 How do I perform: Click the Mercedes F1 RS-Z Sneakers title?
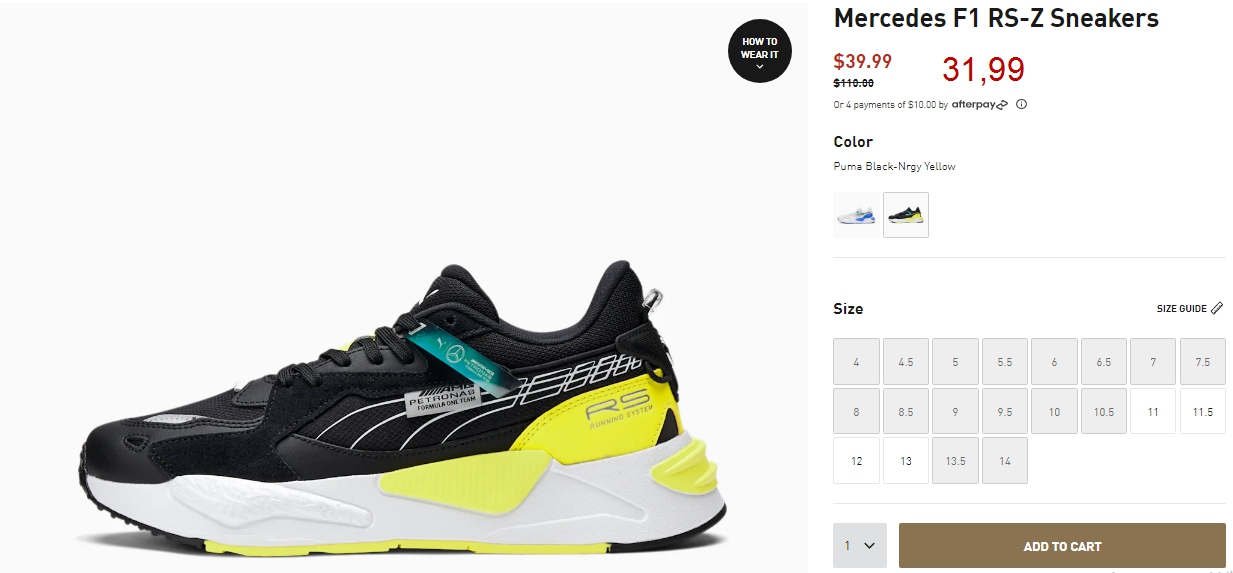click(x=996, y=18)
